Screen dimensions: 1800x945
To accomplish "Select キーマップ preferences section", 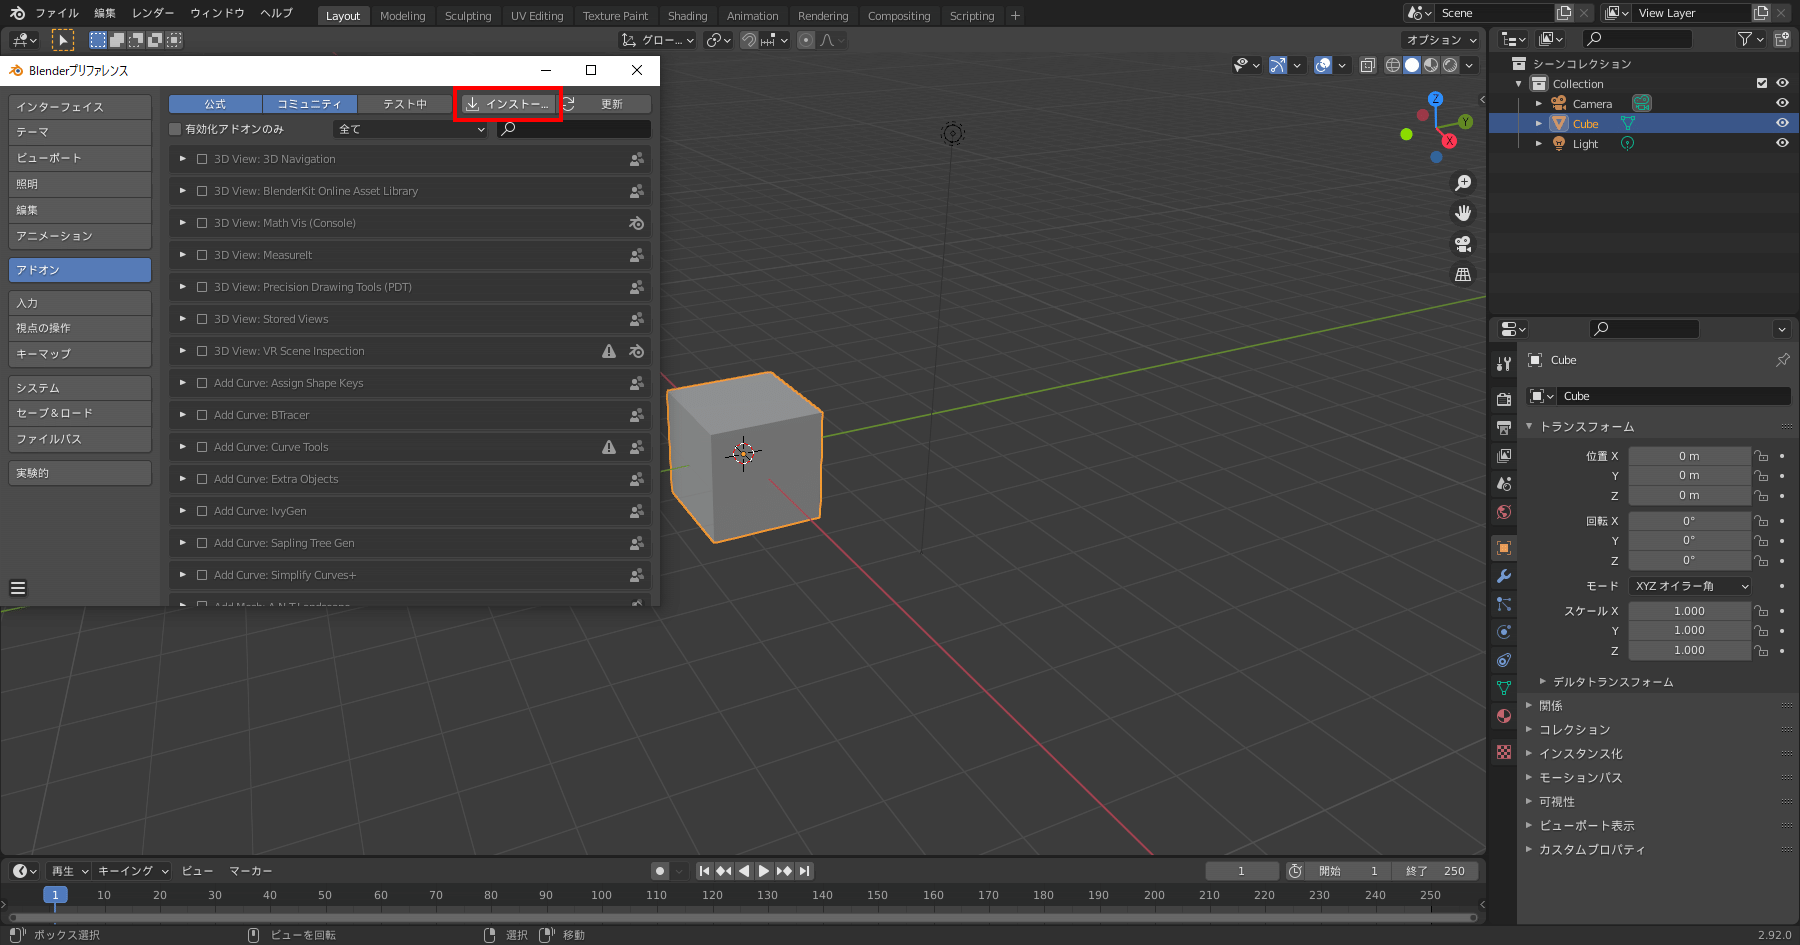I will click(80, 354).
